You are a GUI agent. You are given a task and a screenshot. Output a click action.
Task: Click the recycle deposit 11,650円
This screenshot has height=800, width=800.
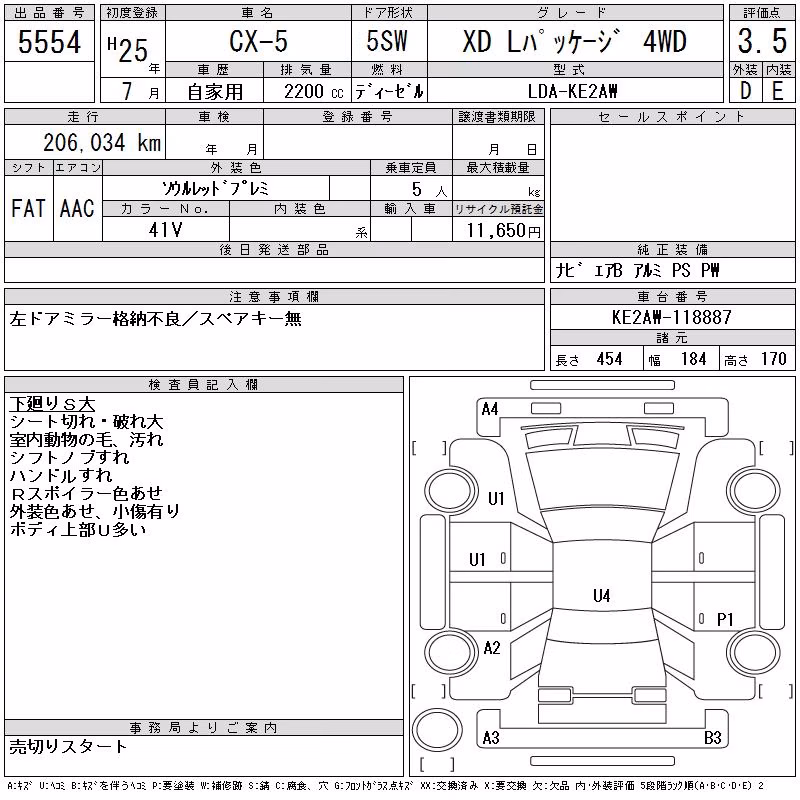[503, 231]
